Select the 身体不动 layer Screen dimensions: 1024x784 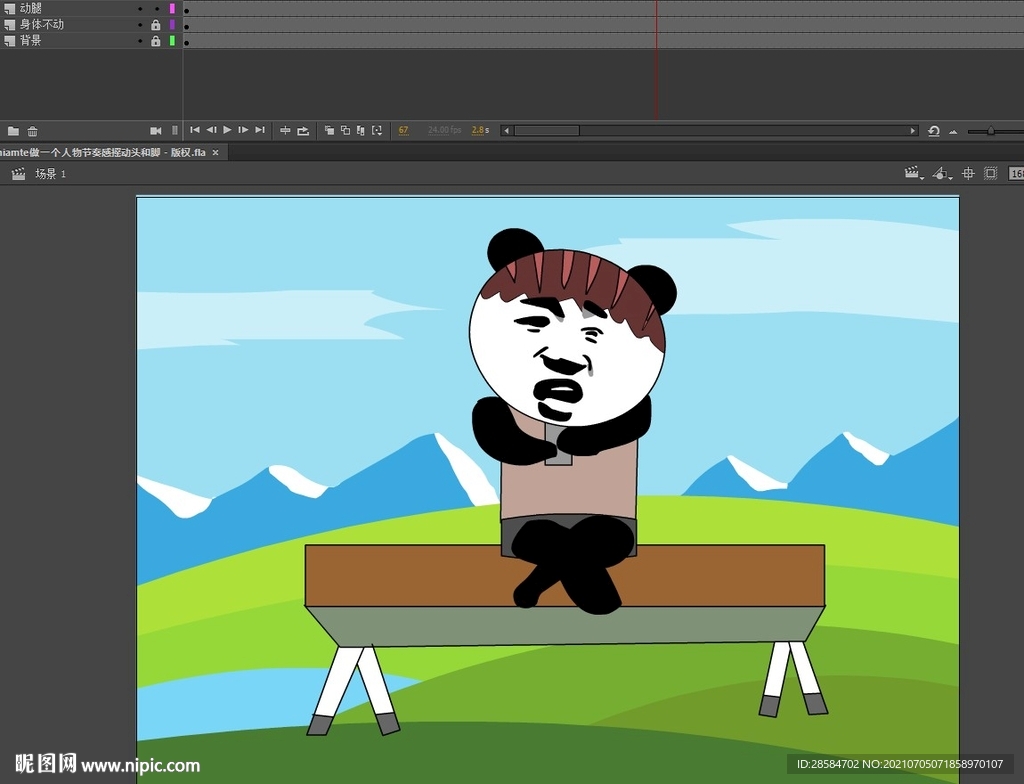point(42,24)
